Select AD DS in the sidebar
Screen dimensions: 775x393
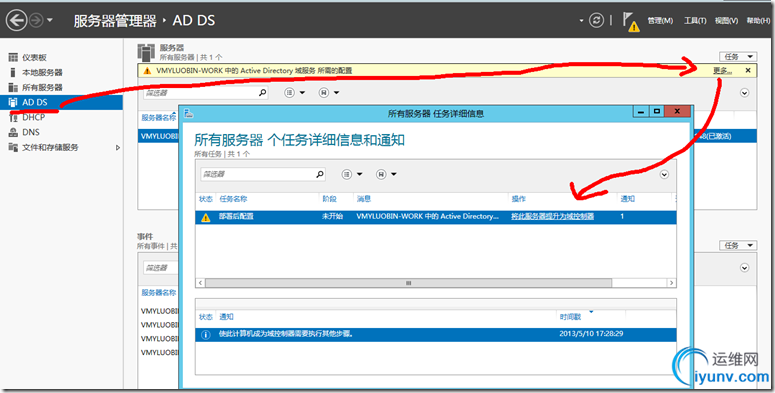(x=61, y=102)
